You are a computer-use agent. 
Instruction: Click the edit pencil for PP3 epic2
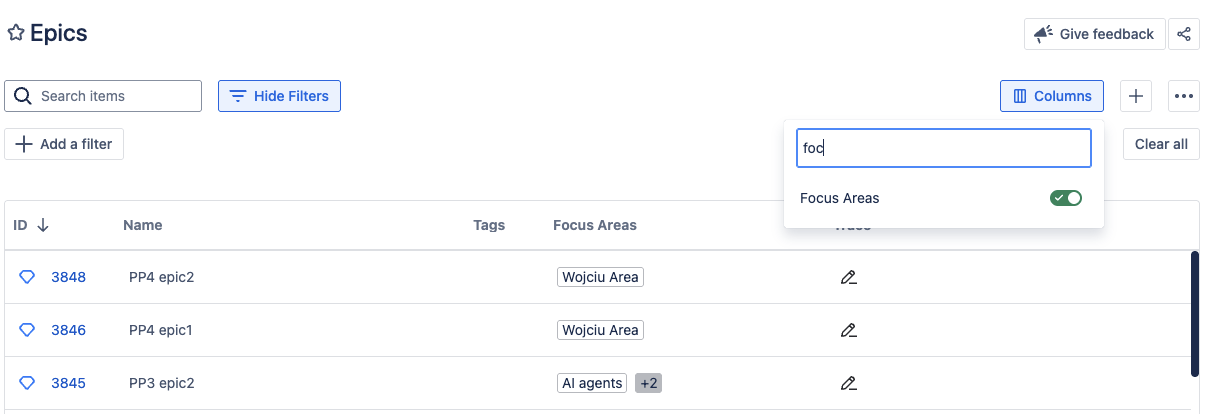849,383
